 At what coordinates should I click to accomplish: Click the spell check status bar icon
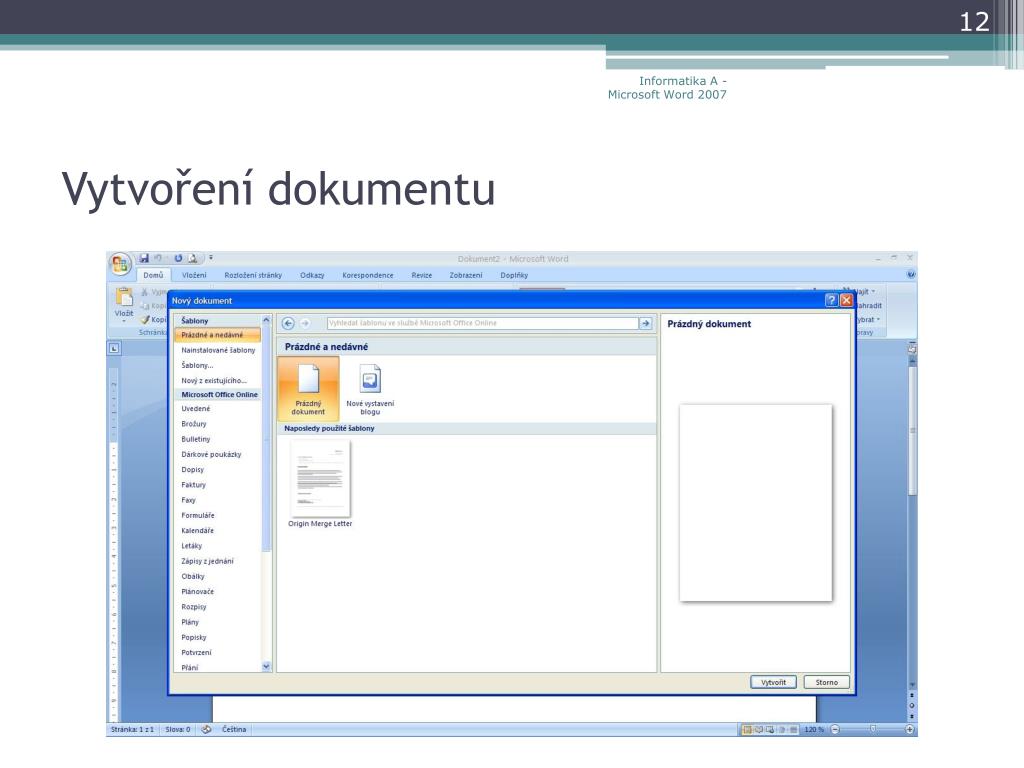point(206,729)
